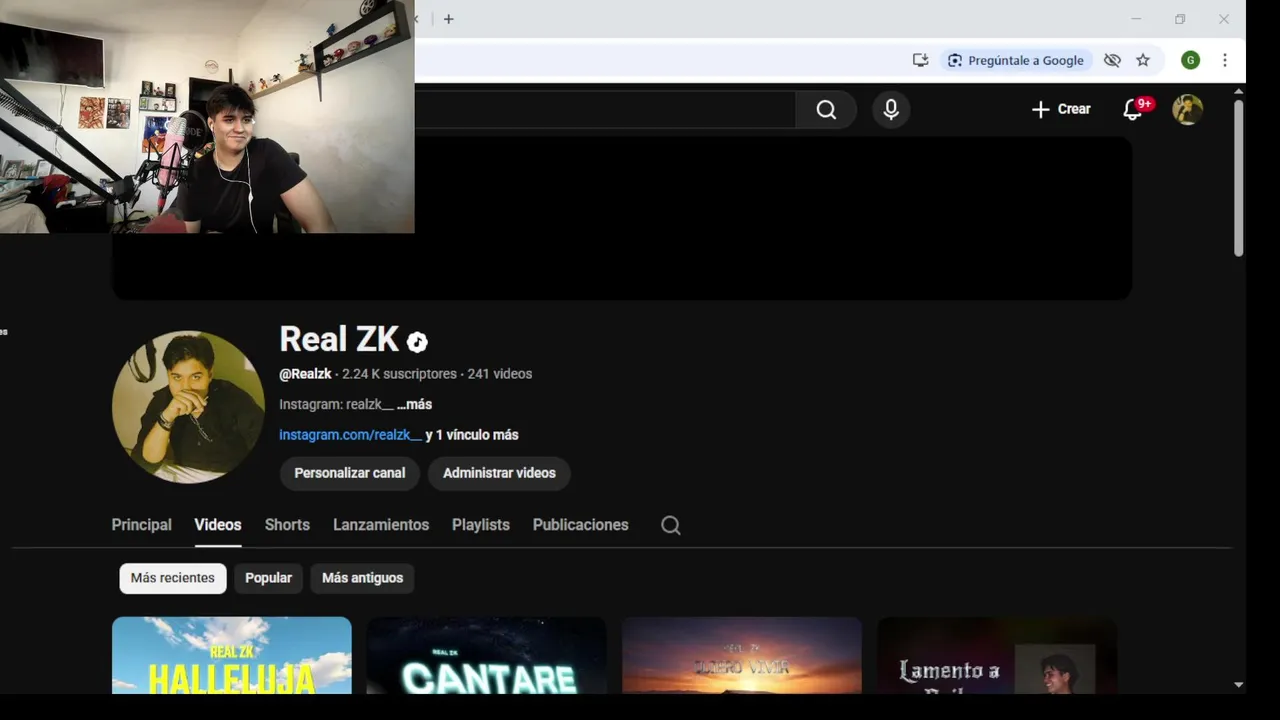The image size is (1280, 720).
Task: Click the YouTube search magnifier button
Action: [826, 109]
